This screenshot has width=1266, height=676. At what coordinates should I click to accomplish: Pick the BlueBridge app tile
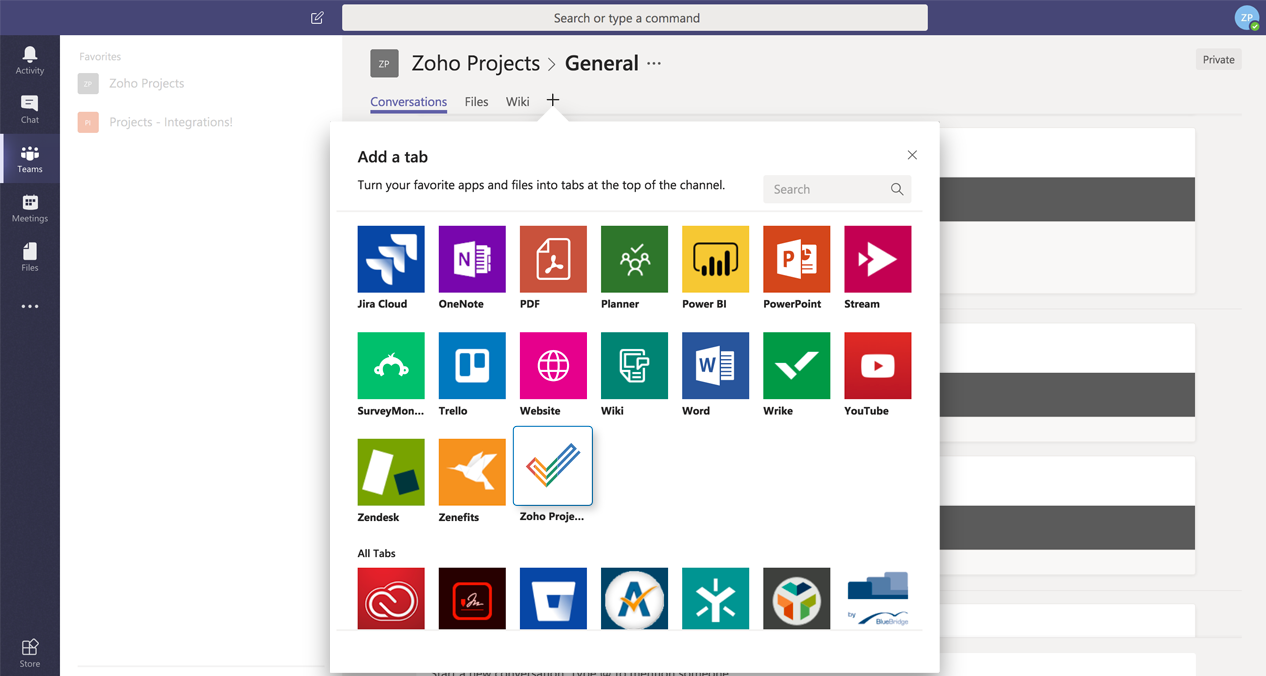[877, 598]
